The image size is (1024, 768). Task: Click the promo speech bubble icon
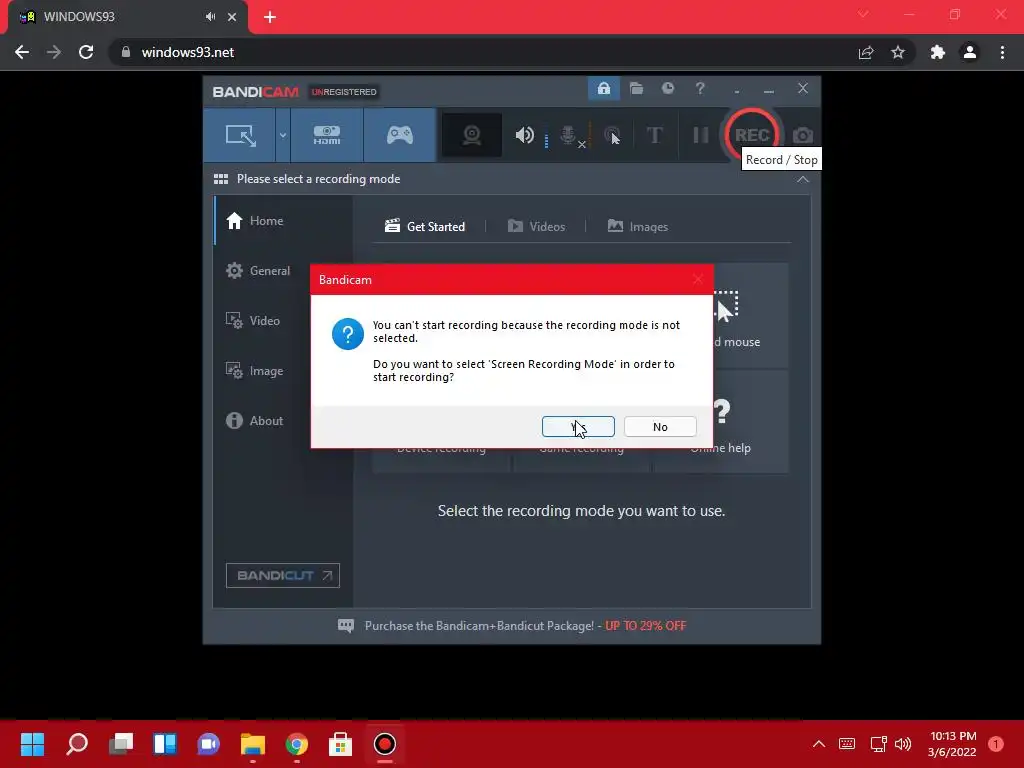pyautogui.click(x=345, y=626)
